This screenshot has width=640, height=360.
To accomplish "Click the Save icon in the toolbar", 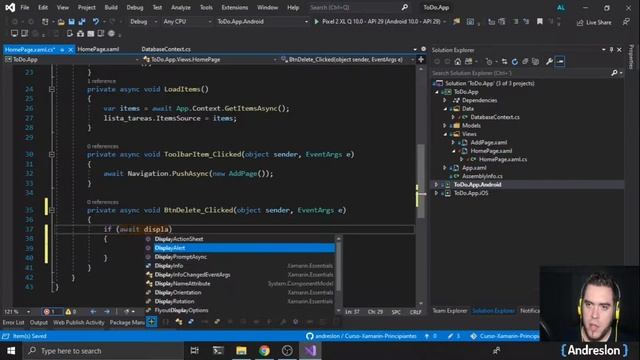I will [71, 22].
